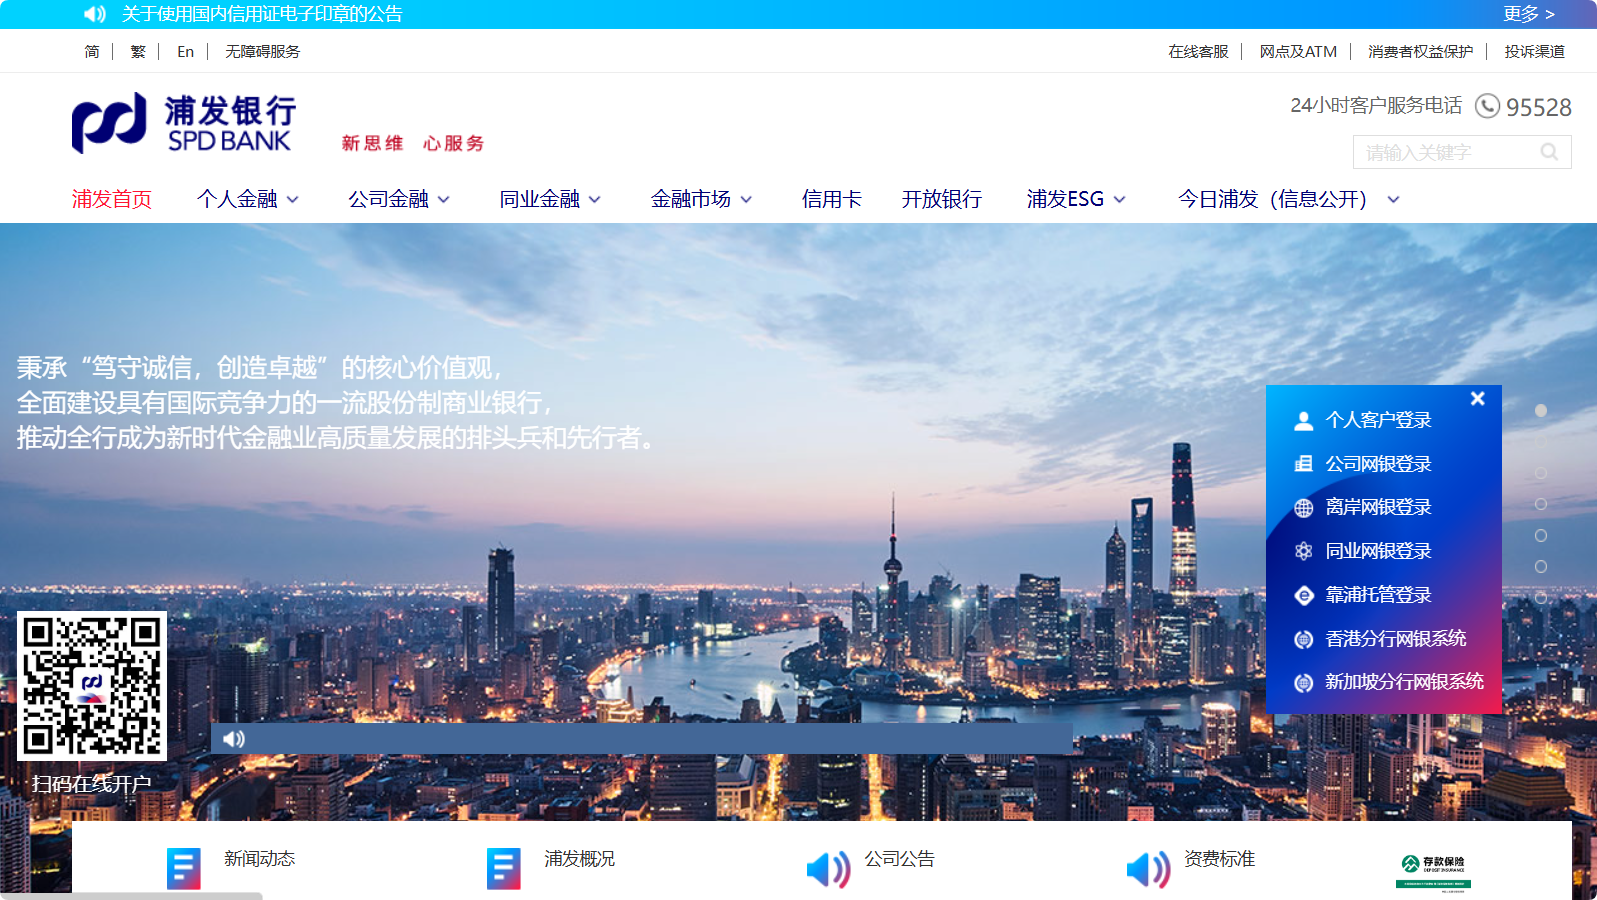Screen dimensions: 1597x900
Task: Click 个人客户登录 login link
Action: pyautogui.click(x=1378, y=420)
